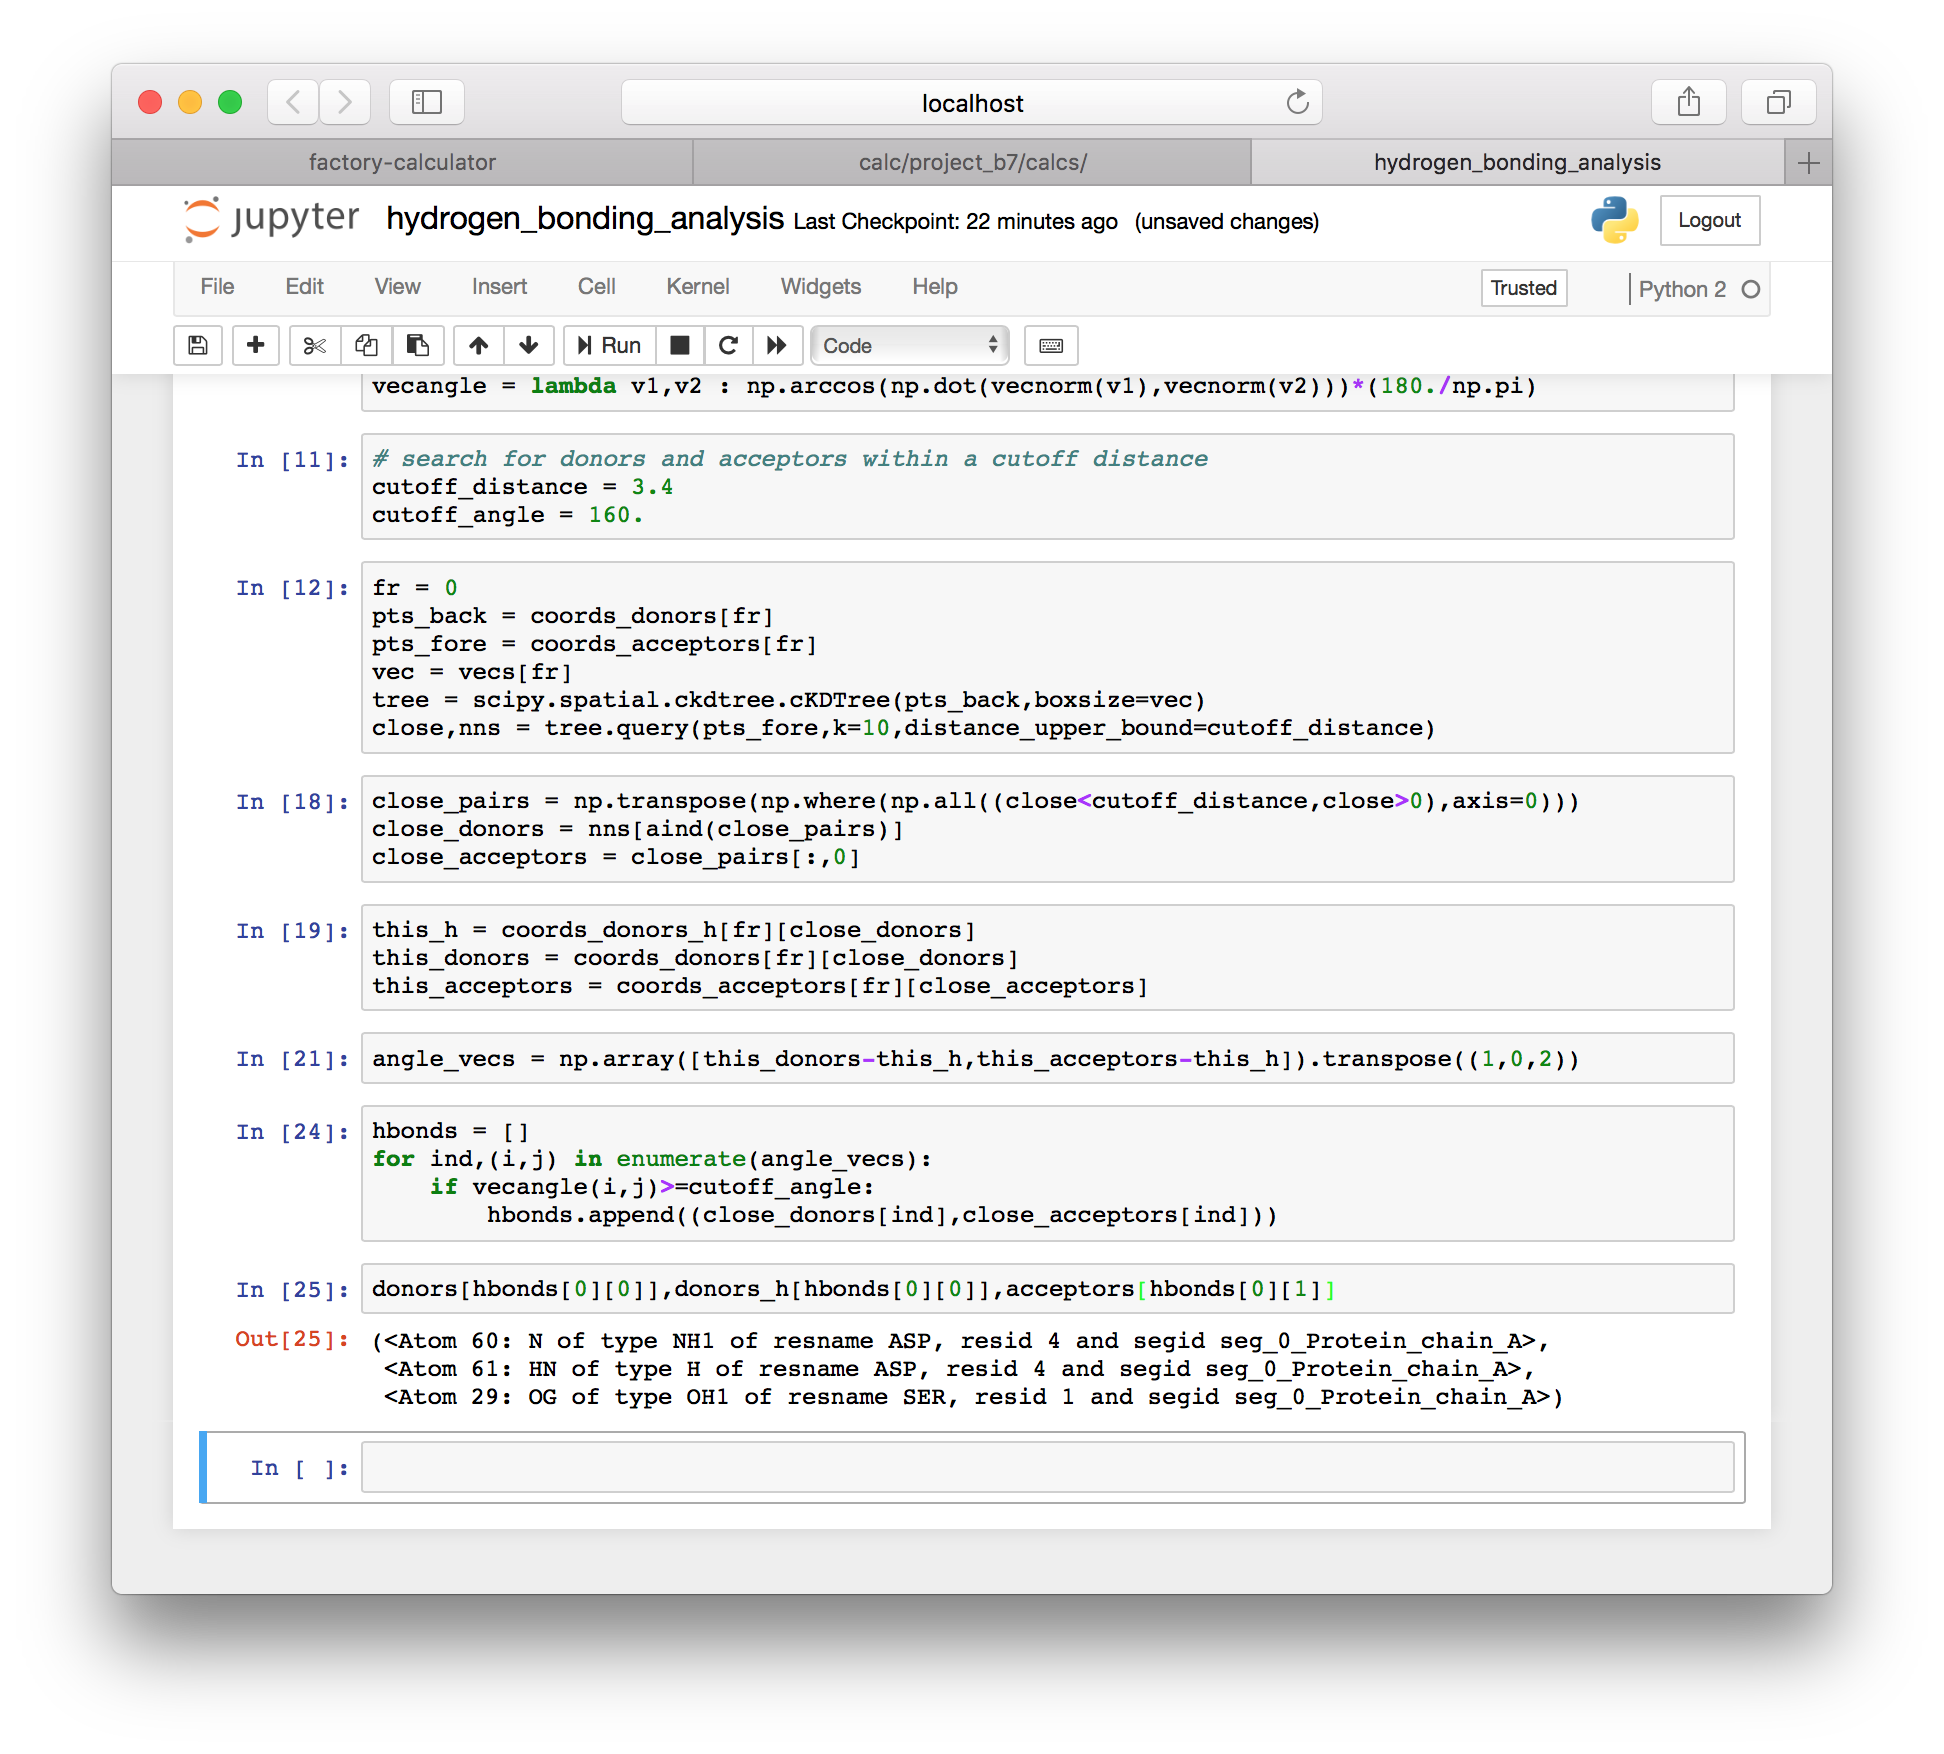The height and width of the screenshot is (1754, 1944).
Task: Click the Jupyter logo
Action: (272, 219)
